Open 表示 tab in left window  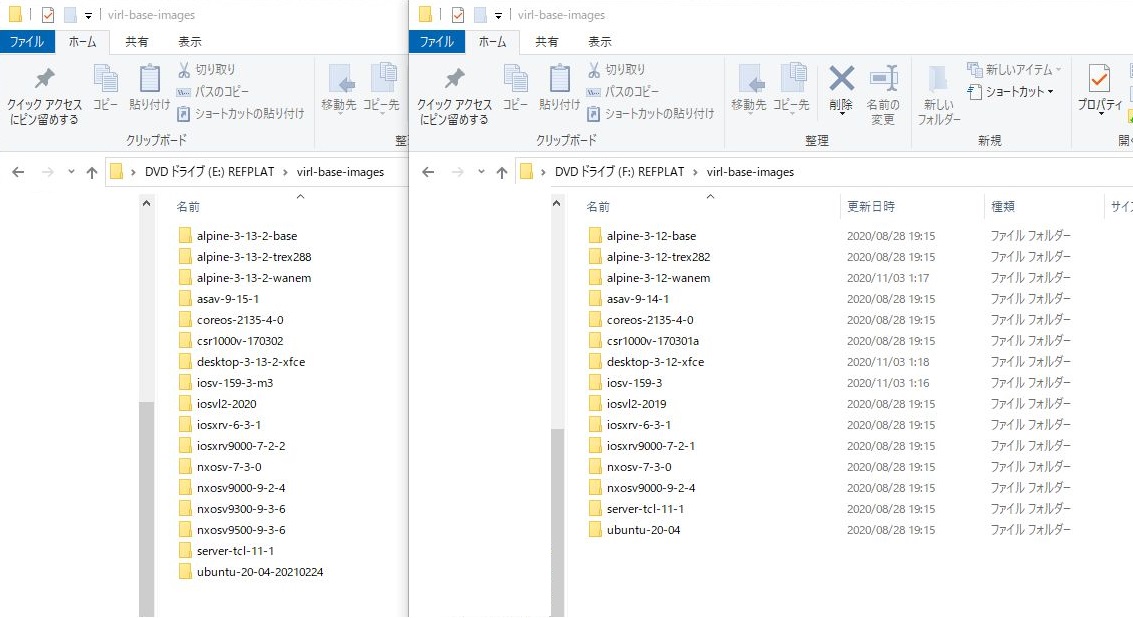point(190,42)
